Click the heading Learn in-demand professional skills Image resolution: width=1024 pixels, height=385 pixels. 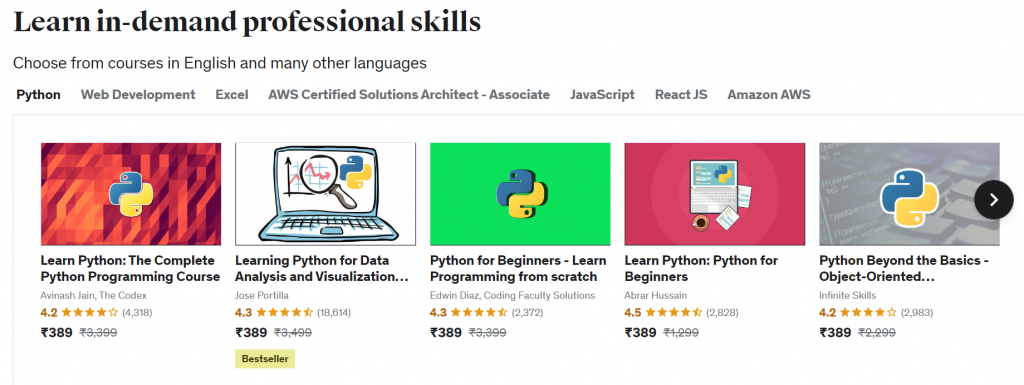click(248, 22)
